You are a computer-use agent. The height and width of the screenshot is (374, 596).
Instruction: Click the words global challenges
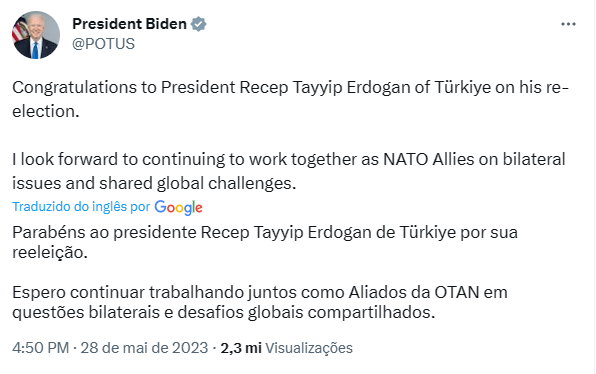click(x=226, y=184)
